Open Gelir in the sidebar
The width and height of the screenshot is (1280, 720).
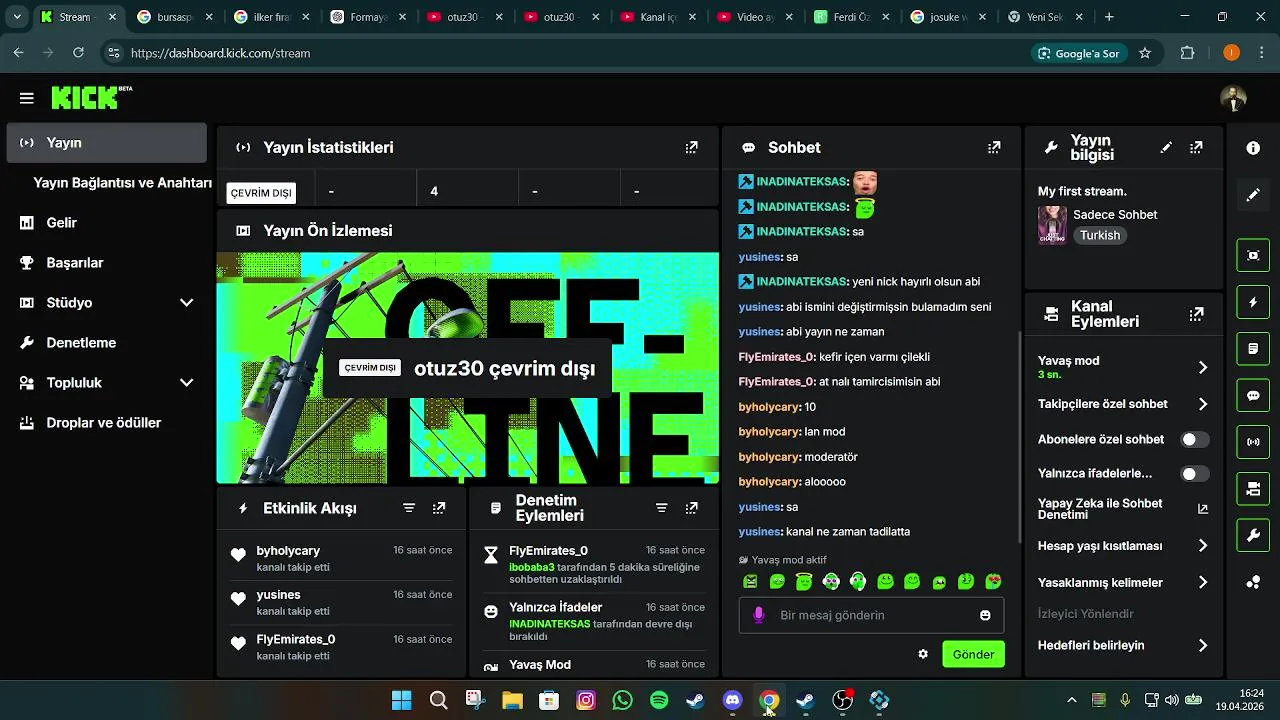tap(106, 223)
